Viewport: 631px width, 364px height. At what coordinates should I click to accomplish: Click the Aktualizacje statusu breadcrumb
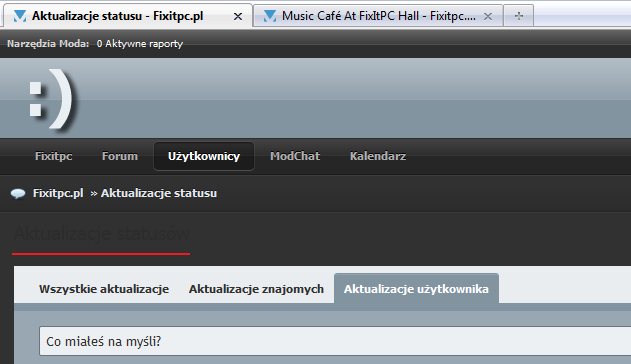tap(159, 193)
